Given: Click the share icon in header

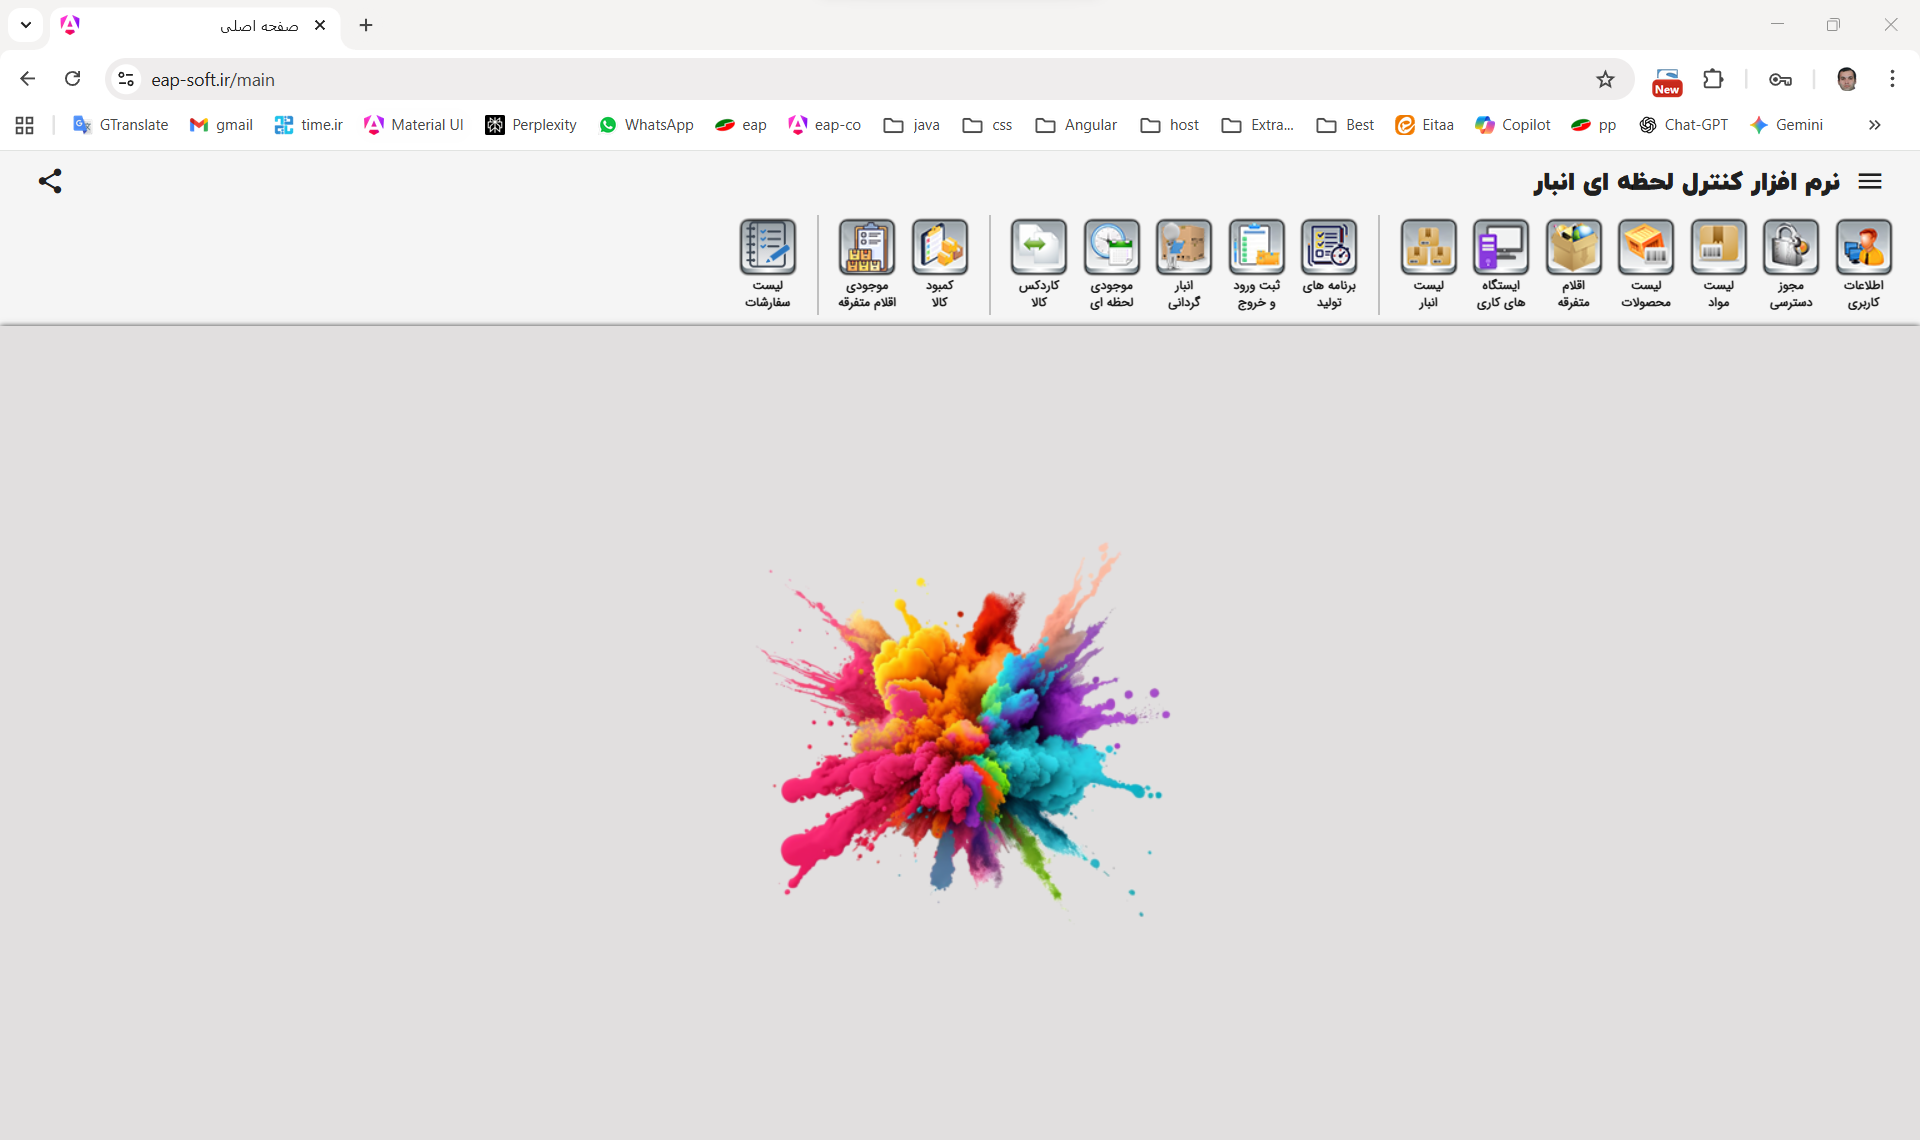Looking at the screenshot, I should tap(50, 181).
